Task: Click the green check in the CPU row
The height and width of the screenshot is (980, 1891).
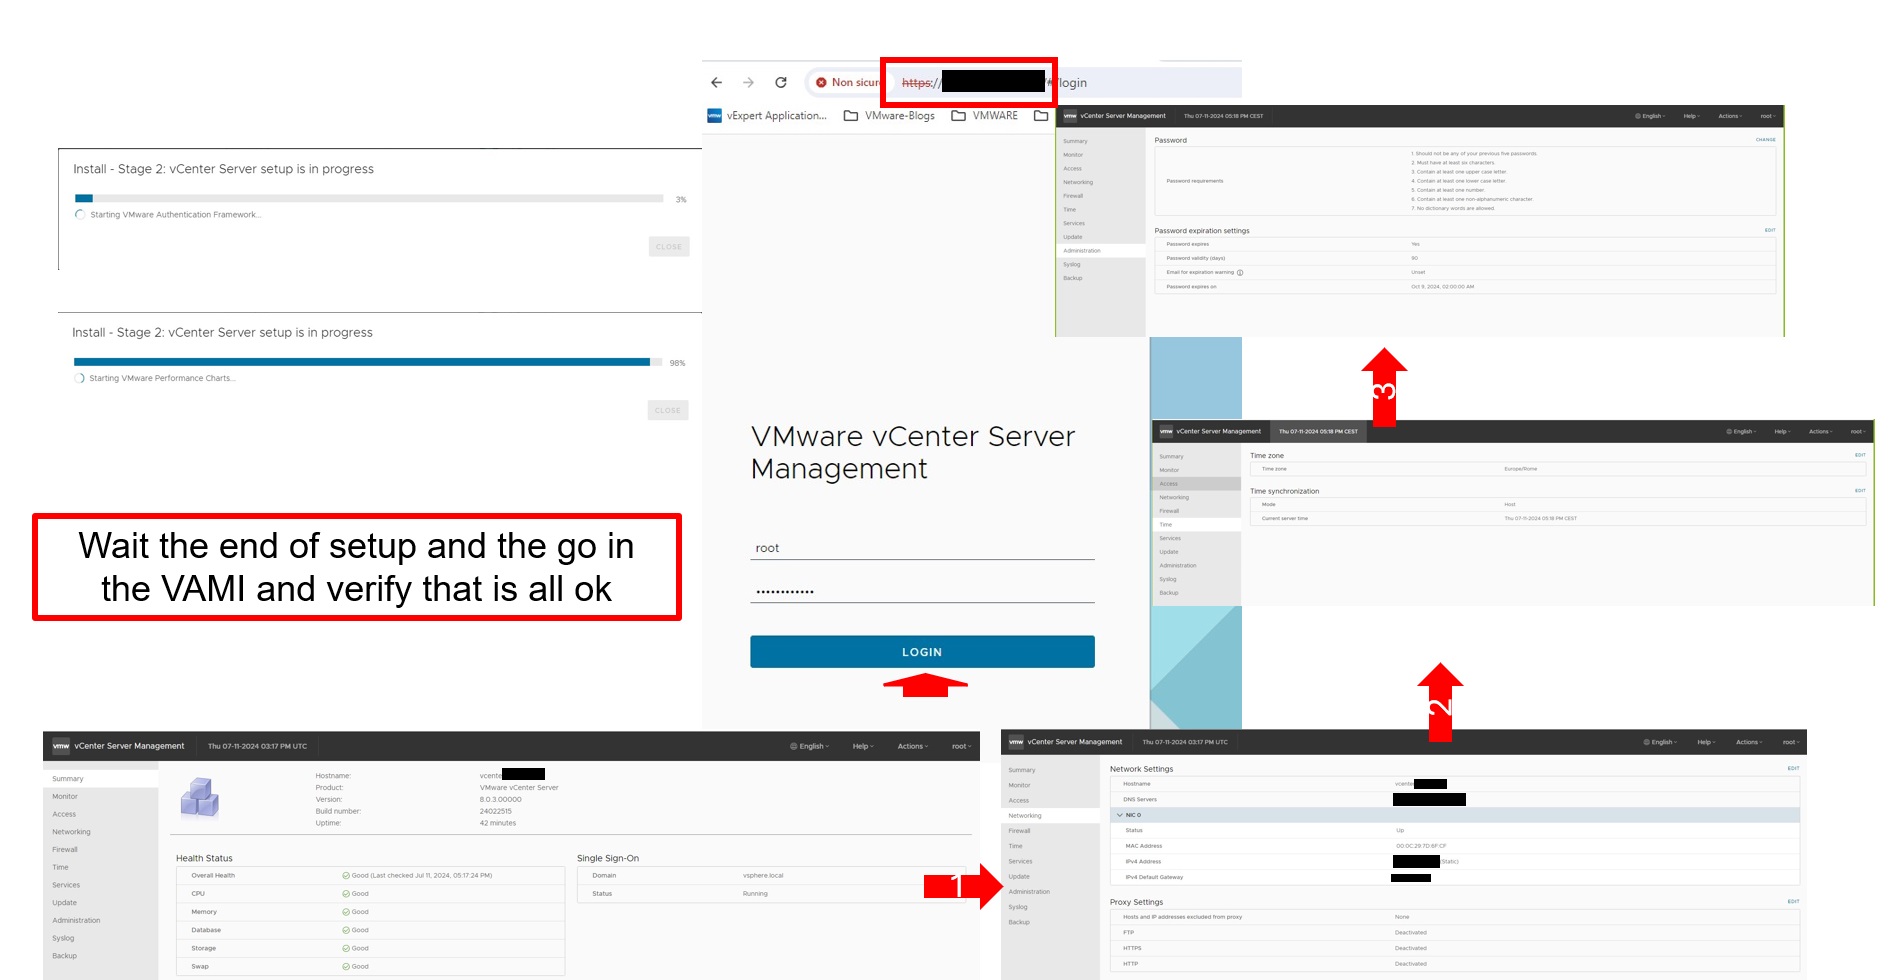Action: 346,894
